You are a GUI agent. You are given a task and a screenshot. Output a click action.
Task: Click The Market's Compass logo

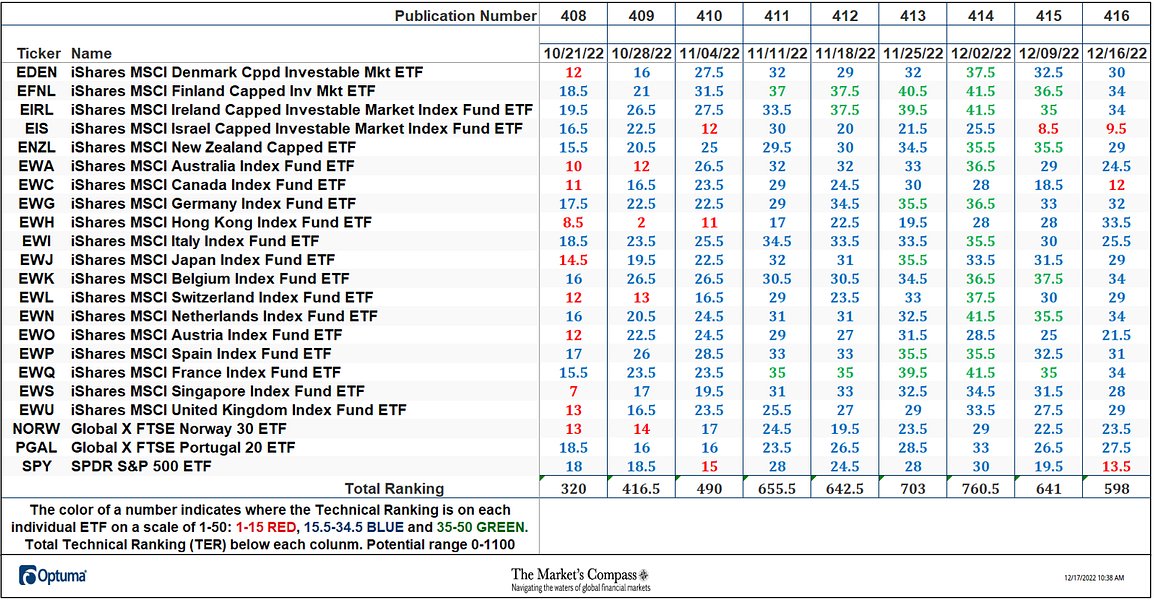point(581,579)
